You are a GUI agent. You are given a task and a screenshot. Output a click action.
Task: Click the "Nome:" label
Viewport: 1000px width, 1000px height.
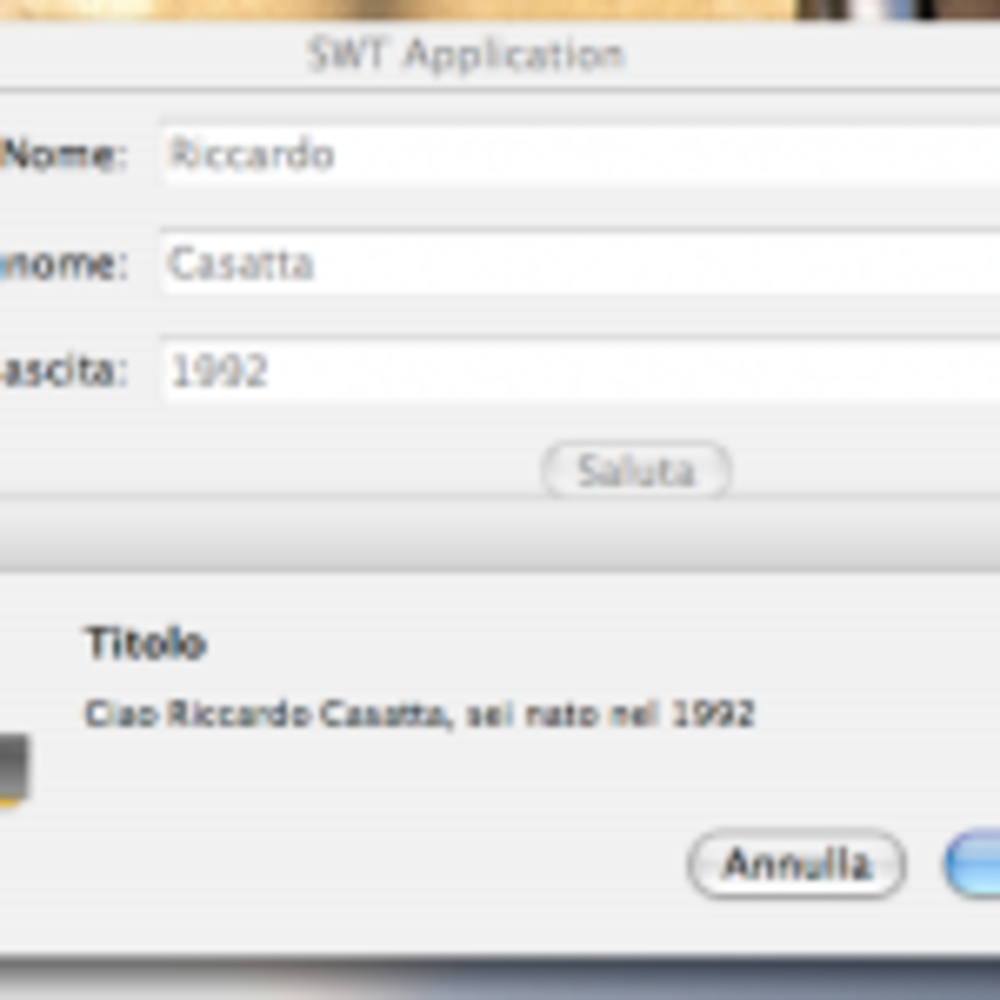point(64,154)
